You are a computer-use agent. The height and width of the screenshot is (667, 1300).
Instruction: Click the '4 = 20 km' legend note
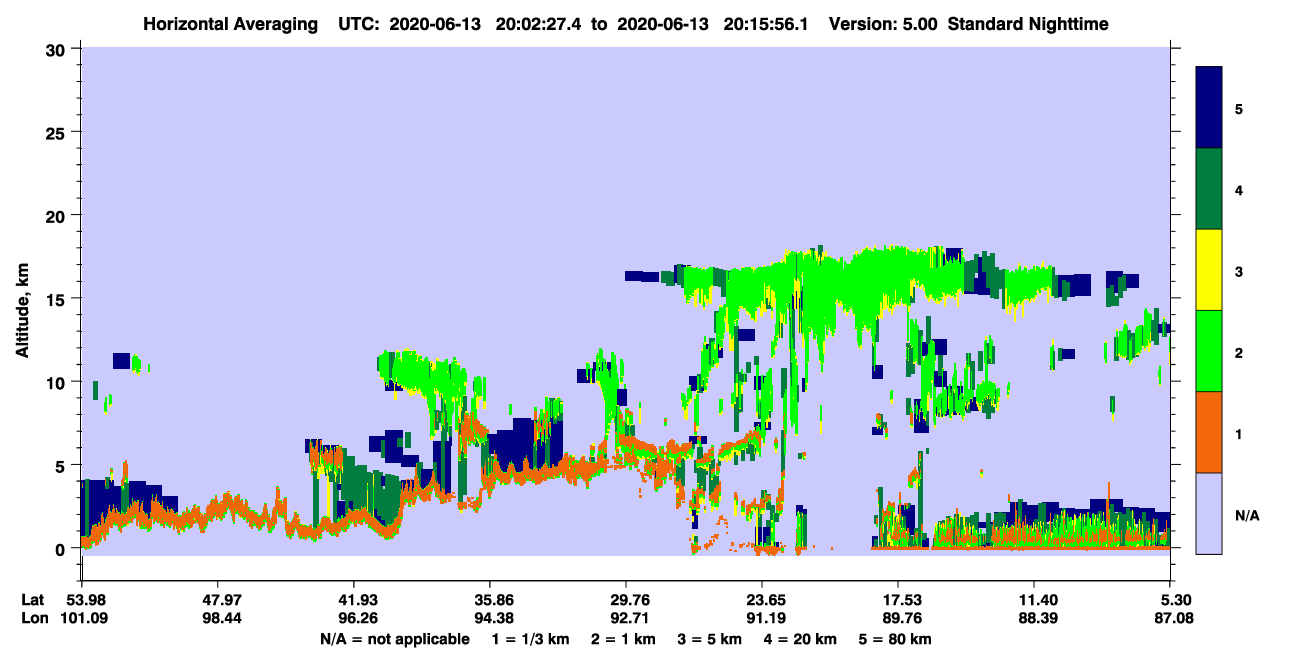[801, 639]
